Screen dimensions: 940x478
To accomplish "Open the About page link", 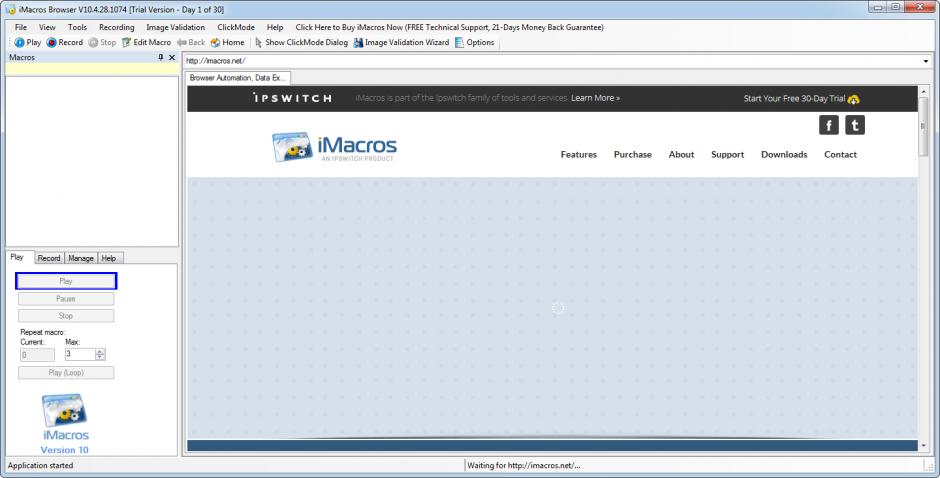I will pyautogui.click(x=681, y=155).
